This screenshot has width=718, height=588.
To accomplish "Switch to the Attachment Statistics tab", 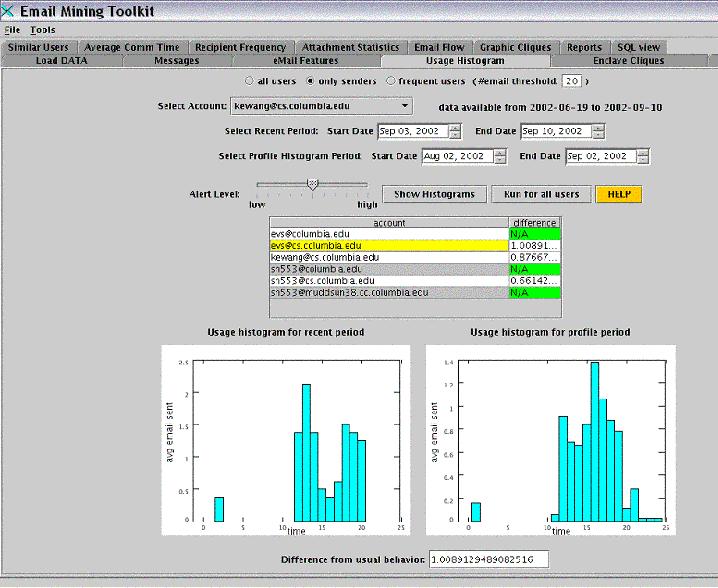I will [x=350, y=47].
